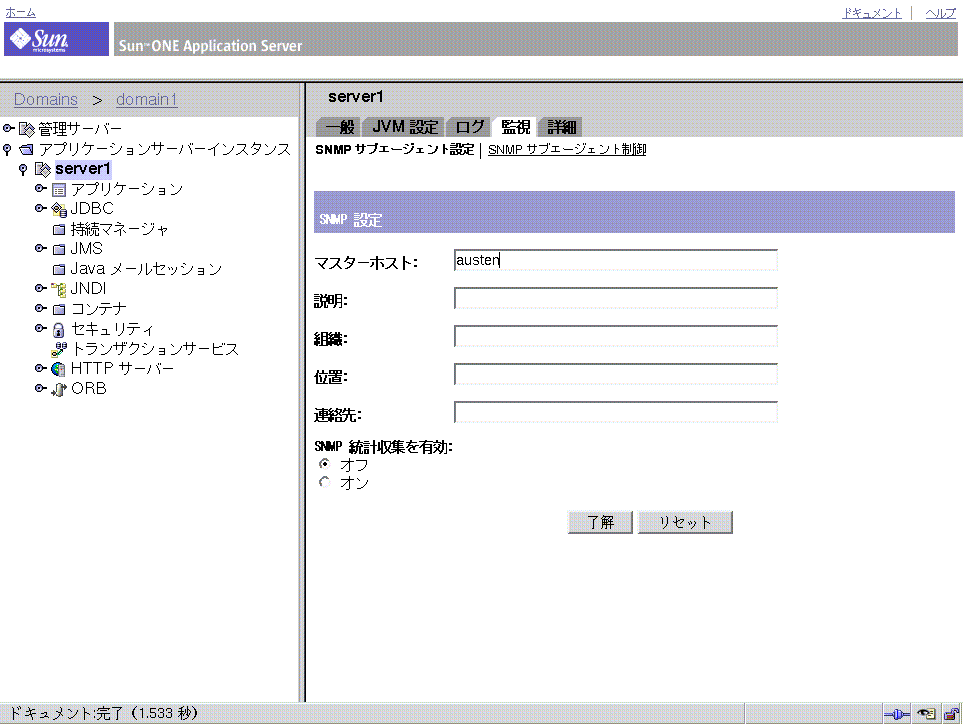Click the アプリケーションサーバーインスタンス folder icon
The width and height of the screenshot is (963, 724).
[26, 149]
